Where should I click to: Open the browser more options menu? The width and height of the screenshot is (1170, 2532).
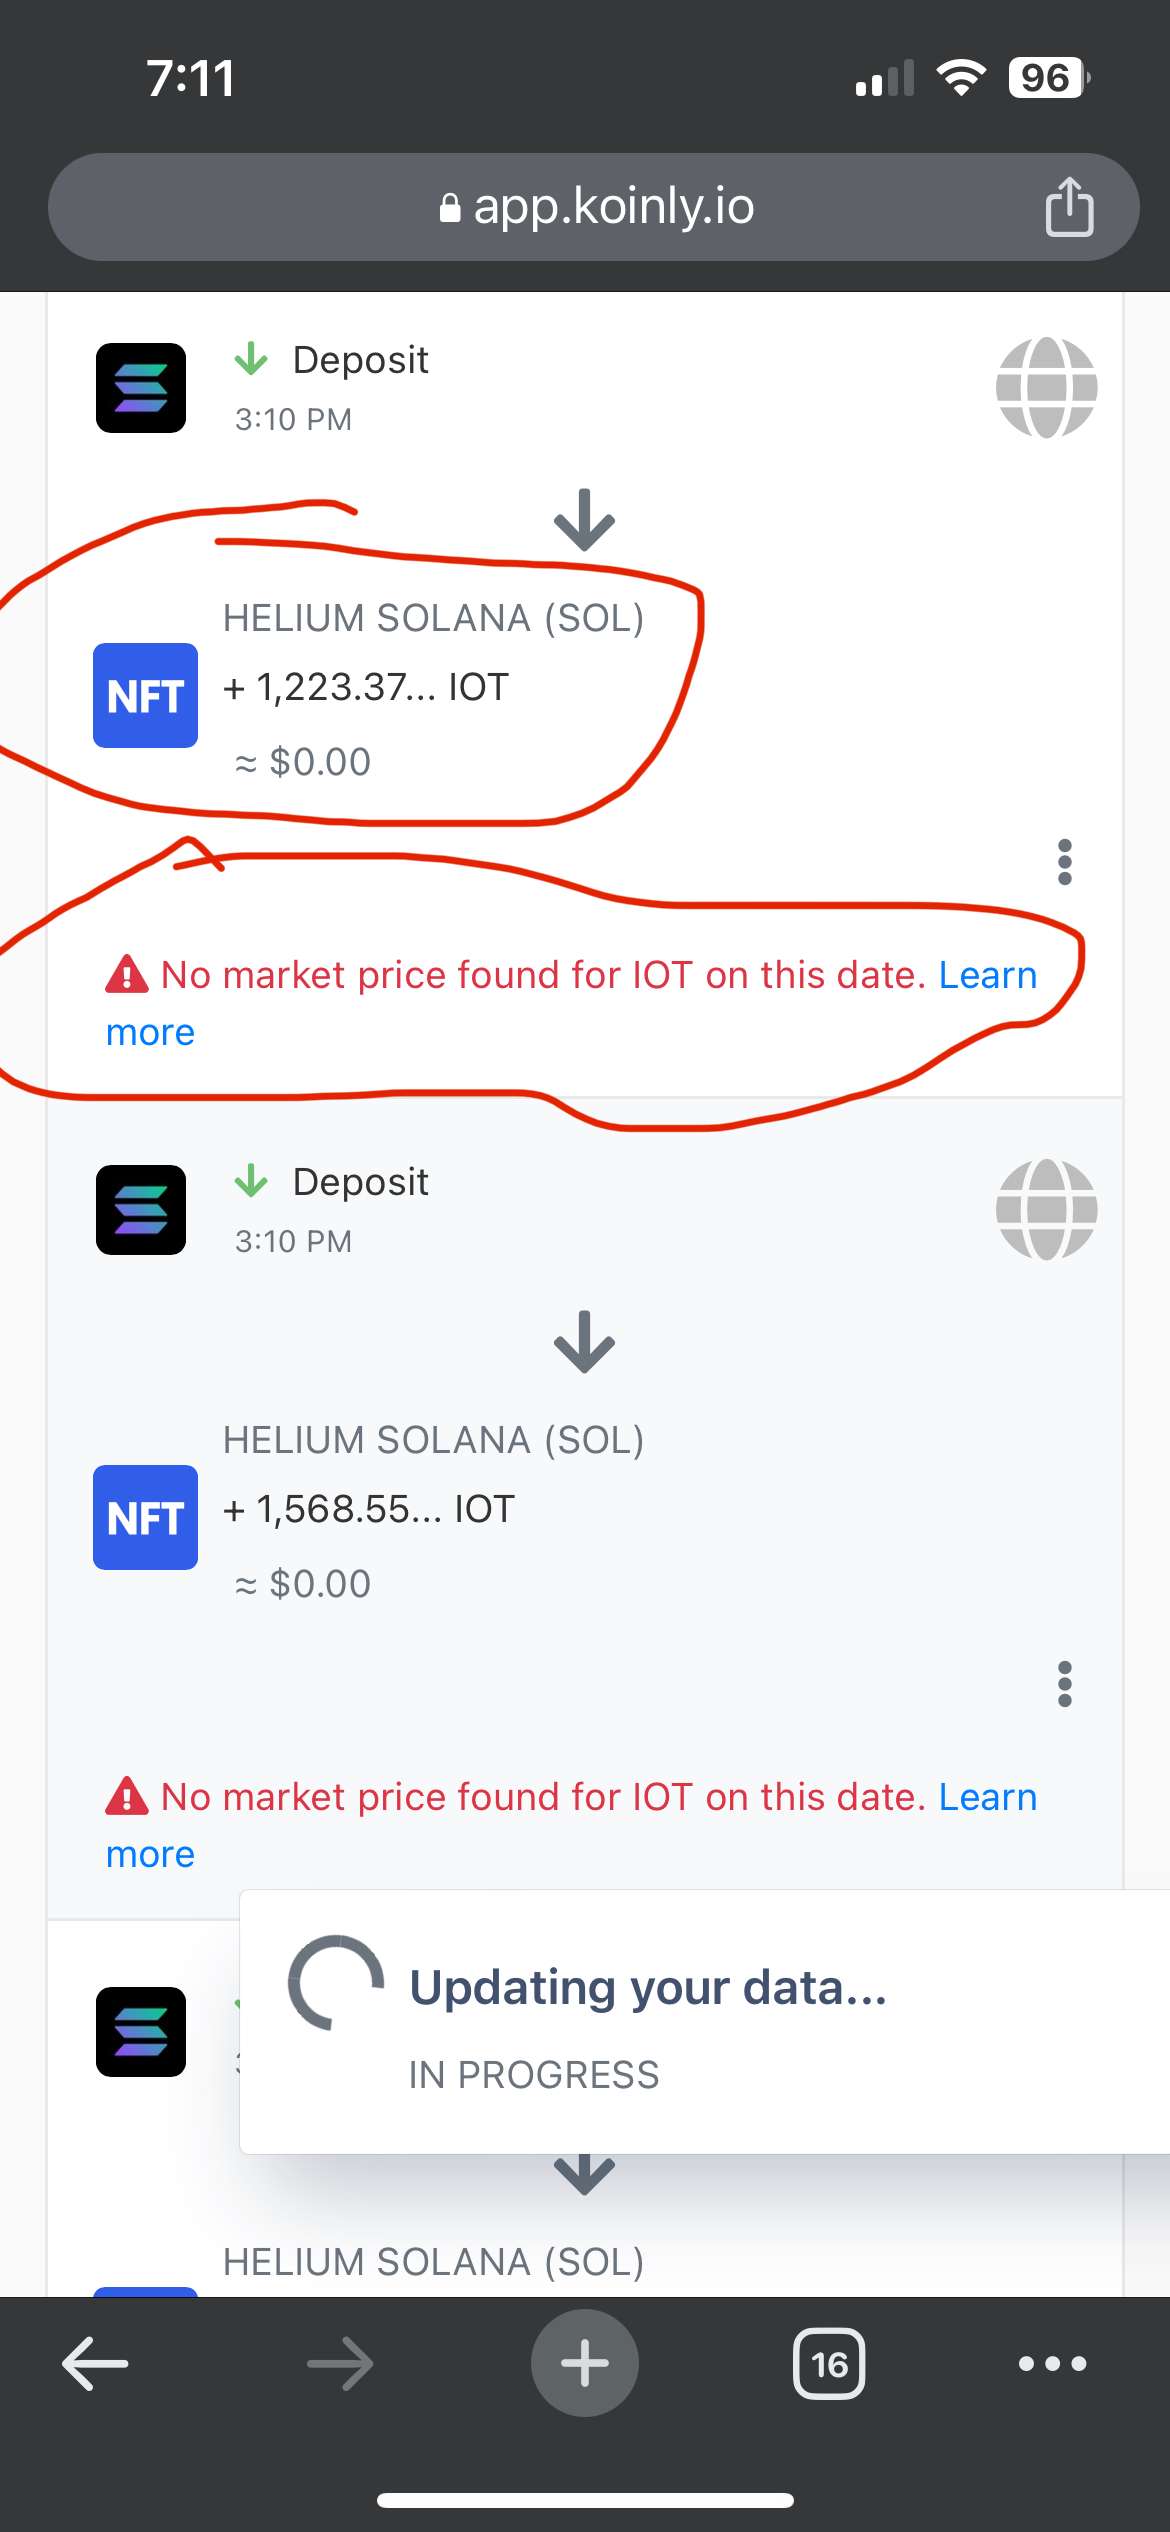(1052, 2364)
